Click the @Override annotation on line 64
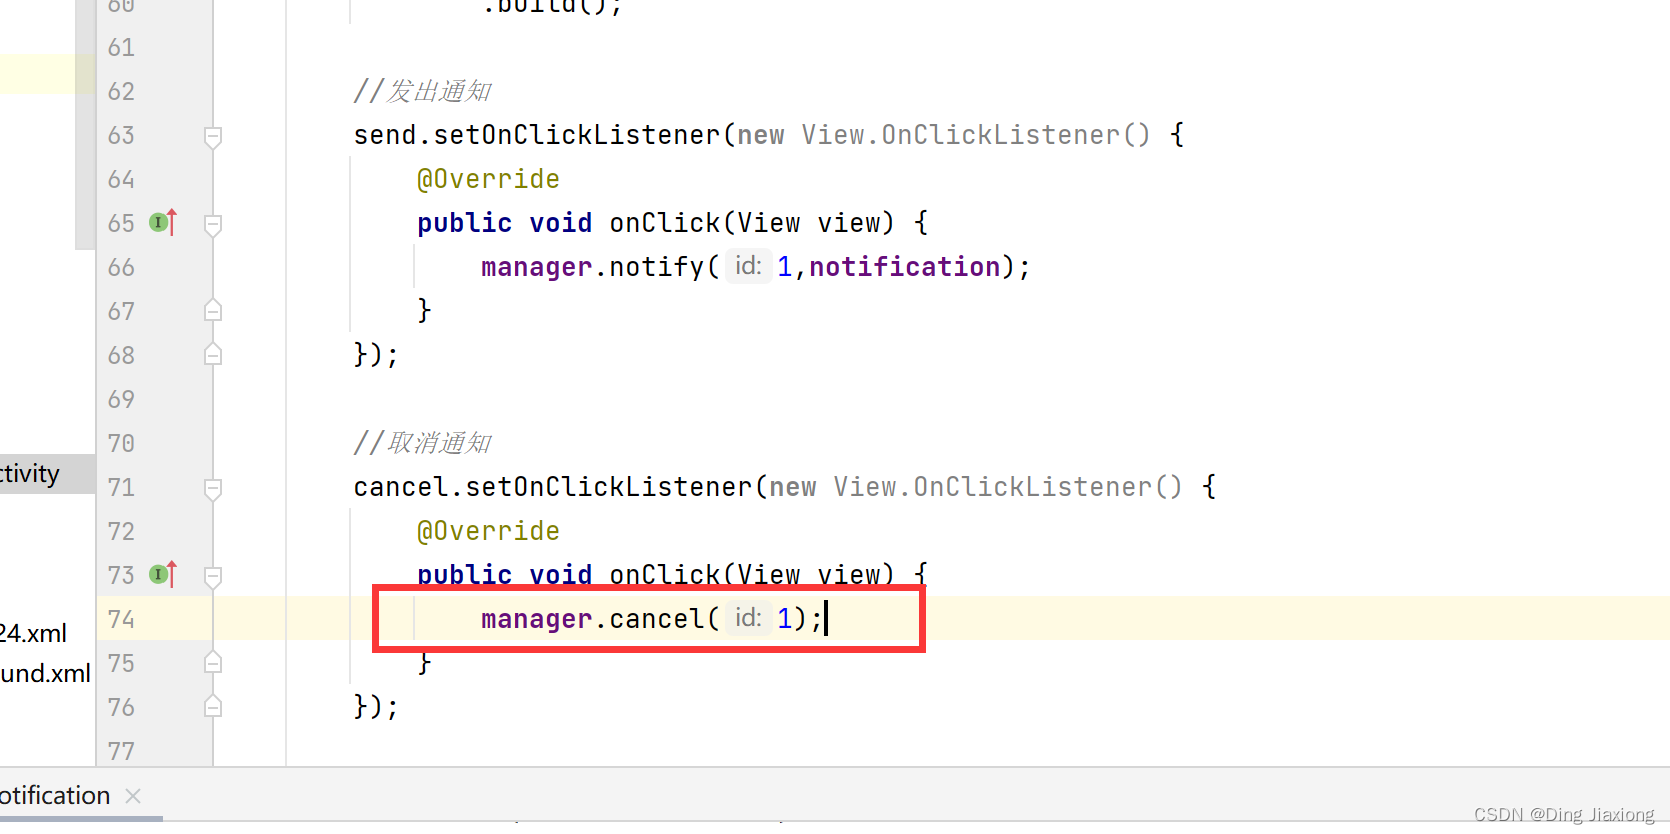The width and height of the screenshot is (1670, 834). pos(488,179)
